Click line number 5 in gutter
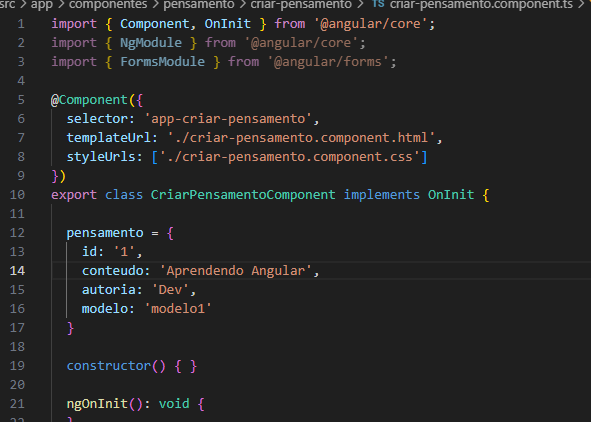Viewport: 591px width, 422px height. (21, 100)
